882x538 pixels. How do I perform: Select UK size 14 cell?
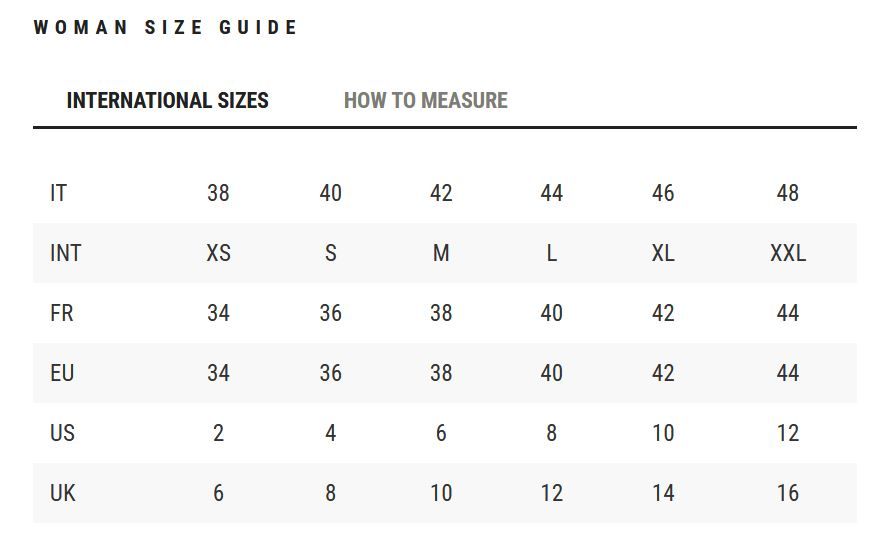(662, 493)
